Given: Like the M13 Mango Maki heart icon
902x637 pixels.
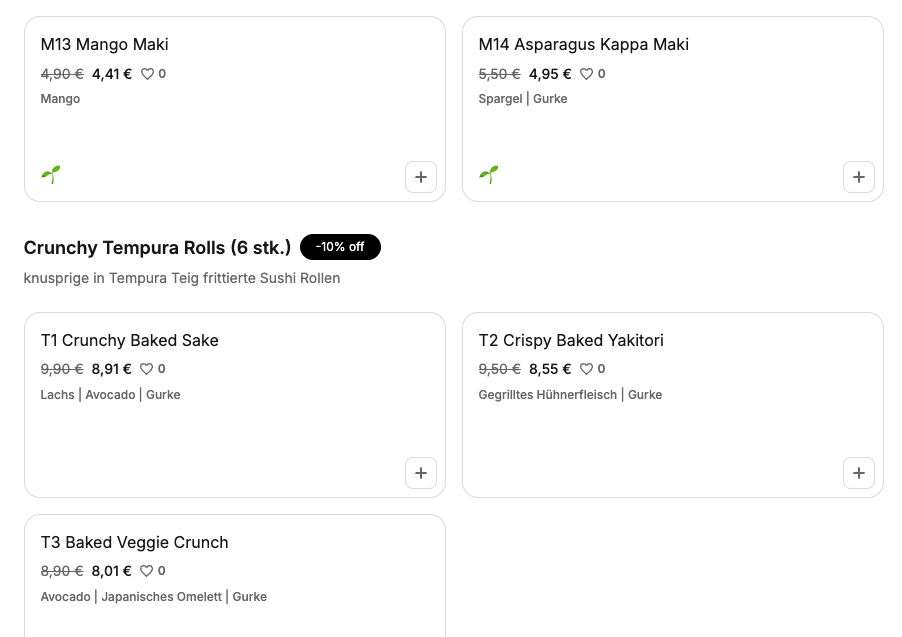Looking at the screenshot, I should (x=147, y=74).
